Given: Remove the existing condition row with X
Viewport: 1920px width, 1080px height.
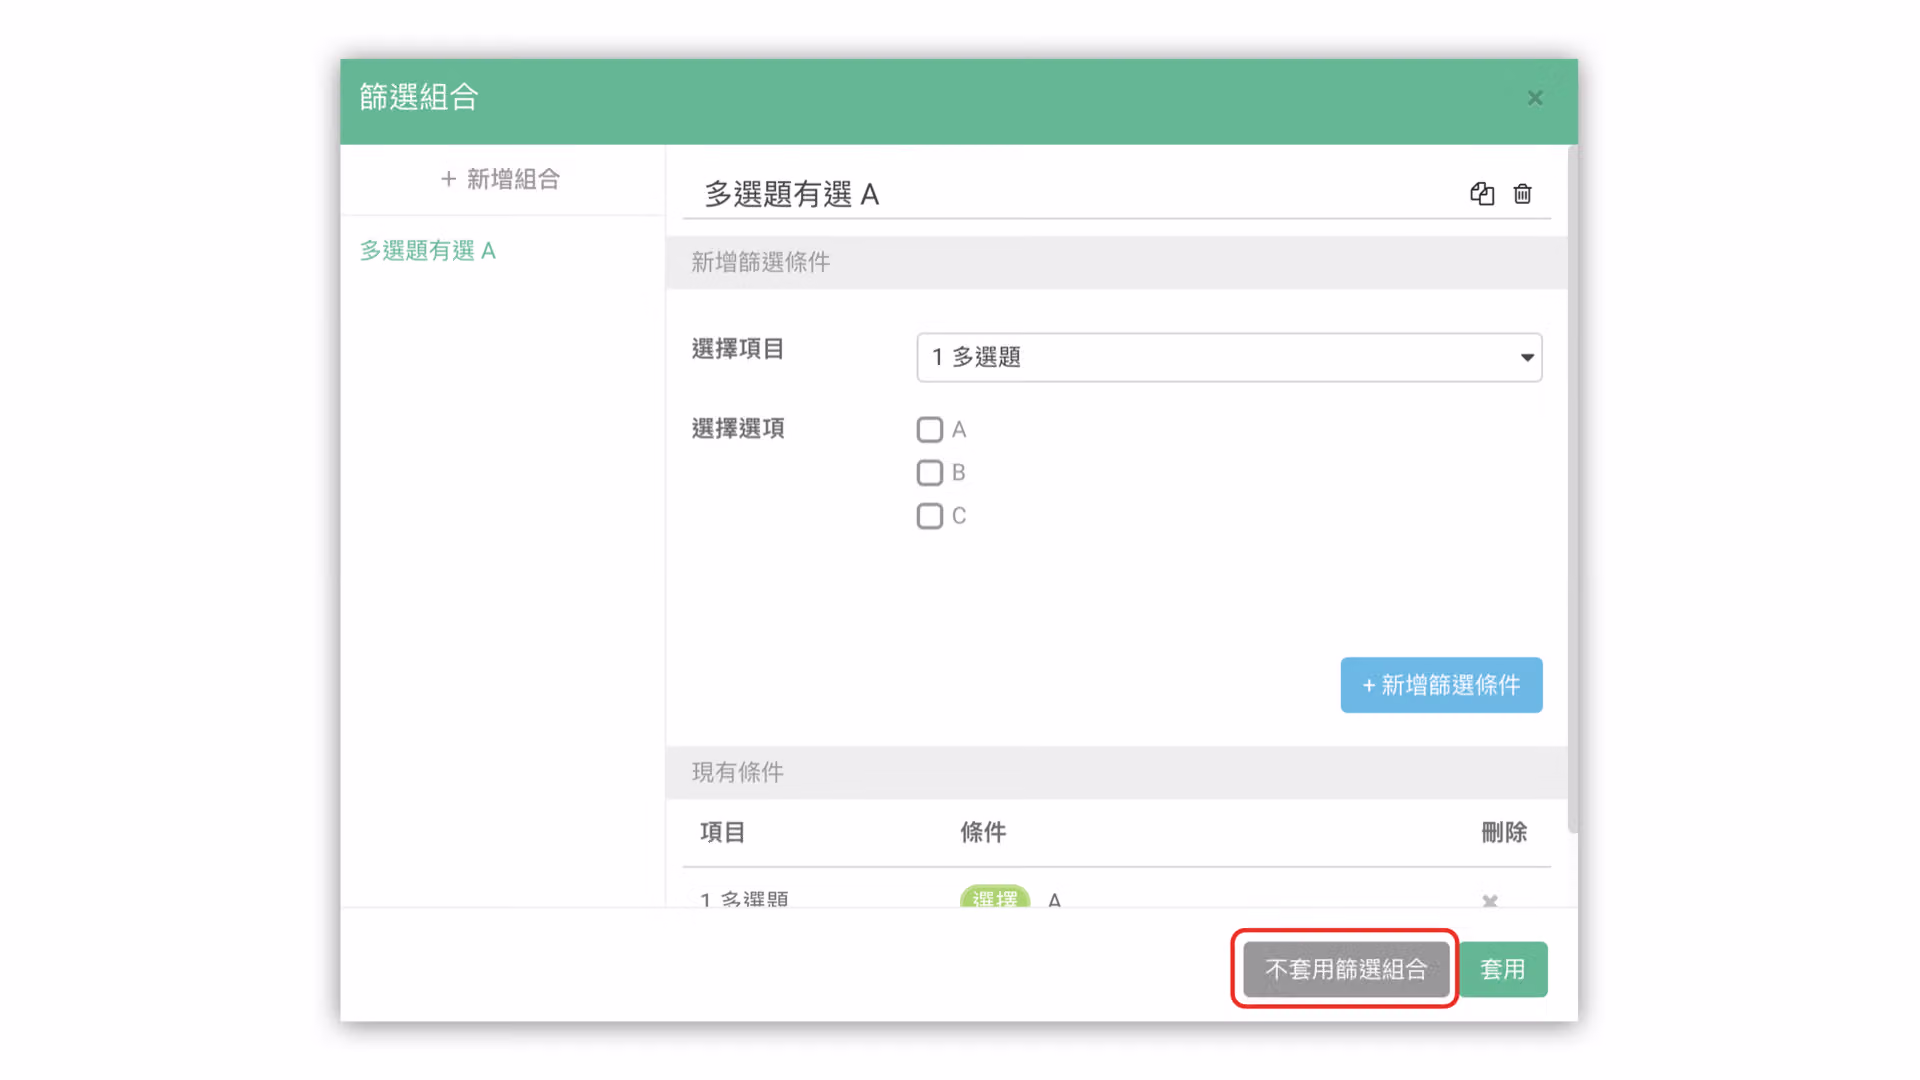Looking at the screenshot, I should pyautogui.click(x=1490, y=900).
